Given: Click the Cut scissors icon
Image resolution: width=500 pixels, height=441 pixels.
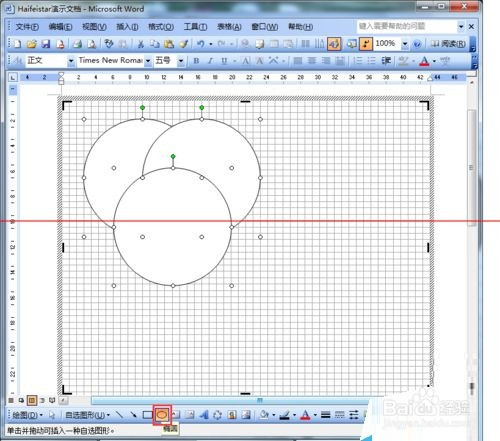Looking at the screenshot, I should (141, 44).
